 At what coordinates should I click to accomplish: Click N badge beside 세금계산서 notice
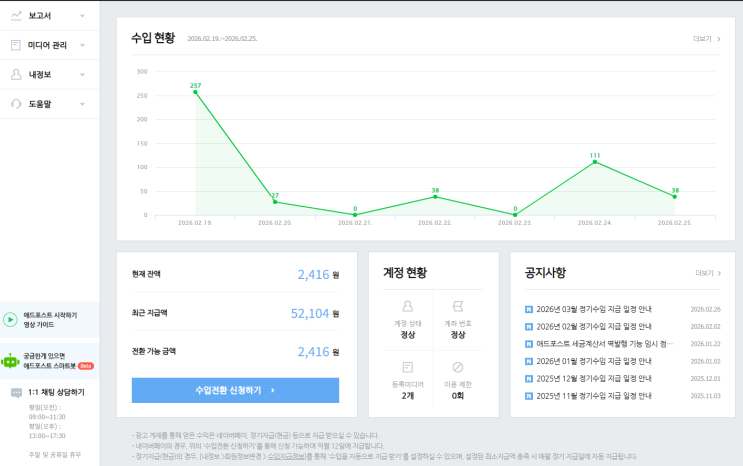[529, 344]
